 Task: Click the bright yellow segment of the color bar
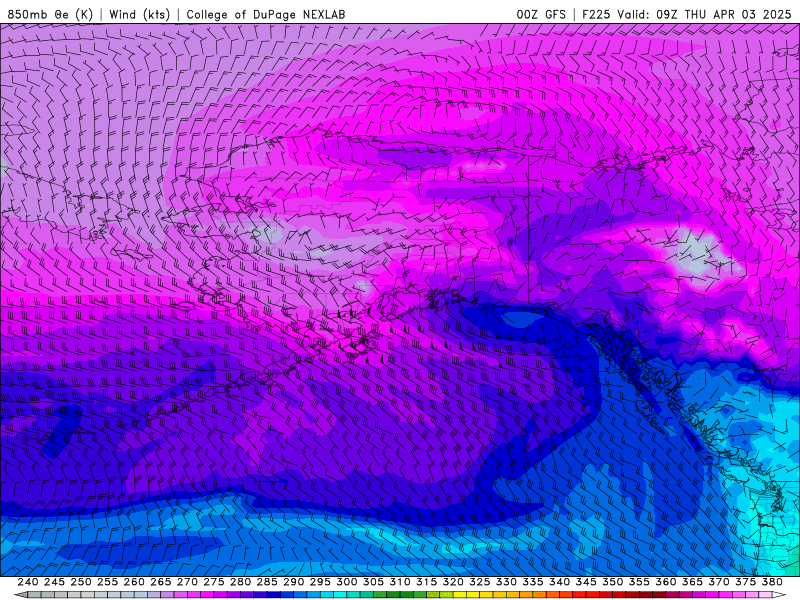click(x=473, y=595)
